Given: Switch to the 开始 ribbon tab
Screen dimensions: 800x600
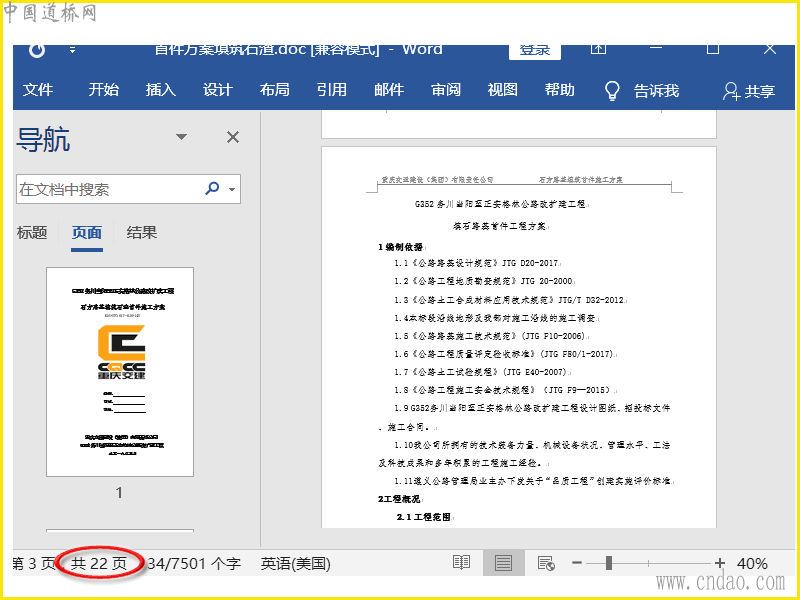Looking at the screenshot, I should coord(104,90).
